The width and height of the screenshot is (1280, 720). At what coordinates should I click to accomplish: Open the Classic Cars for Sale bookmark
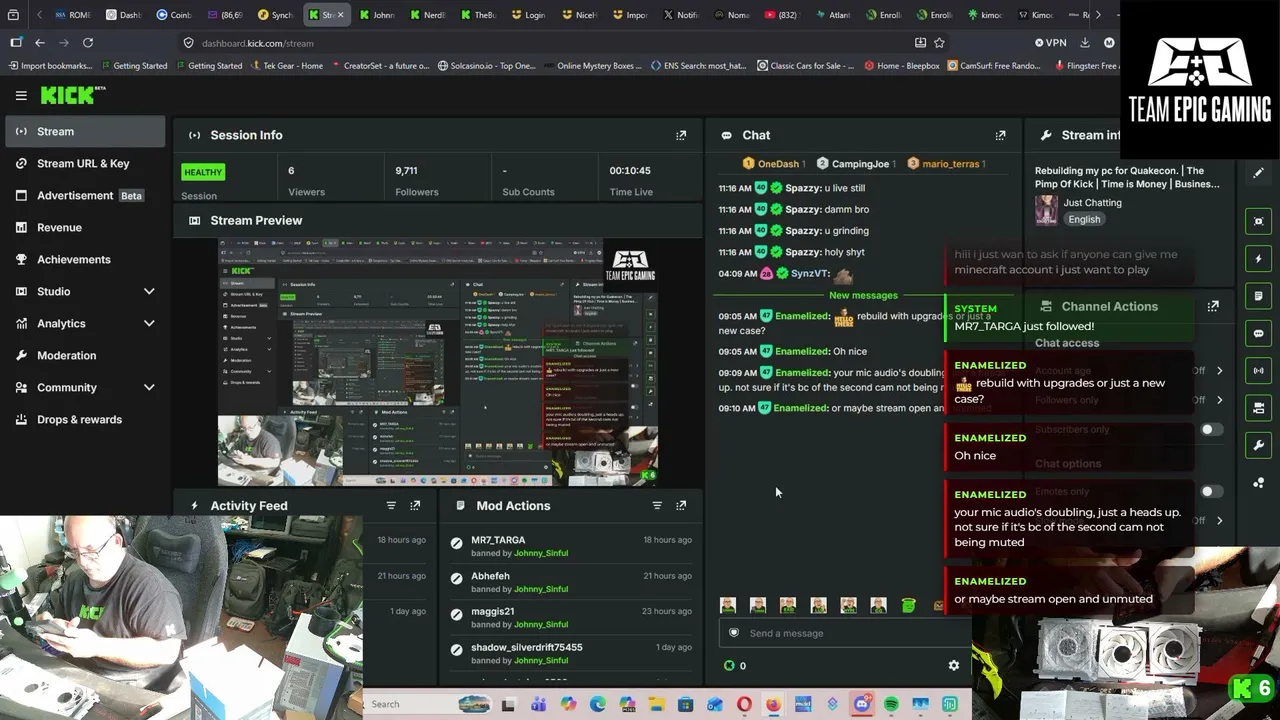(x=805, y=66)
